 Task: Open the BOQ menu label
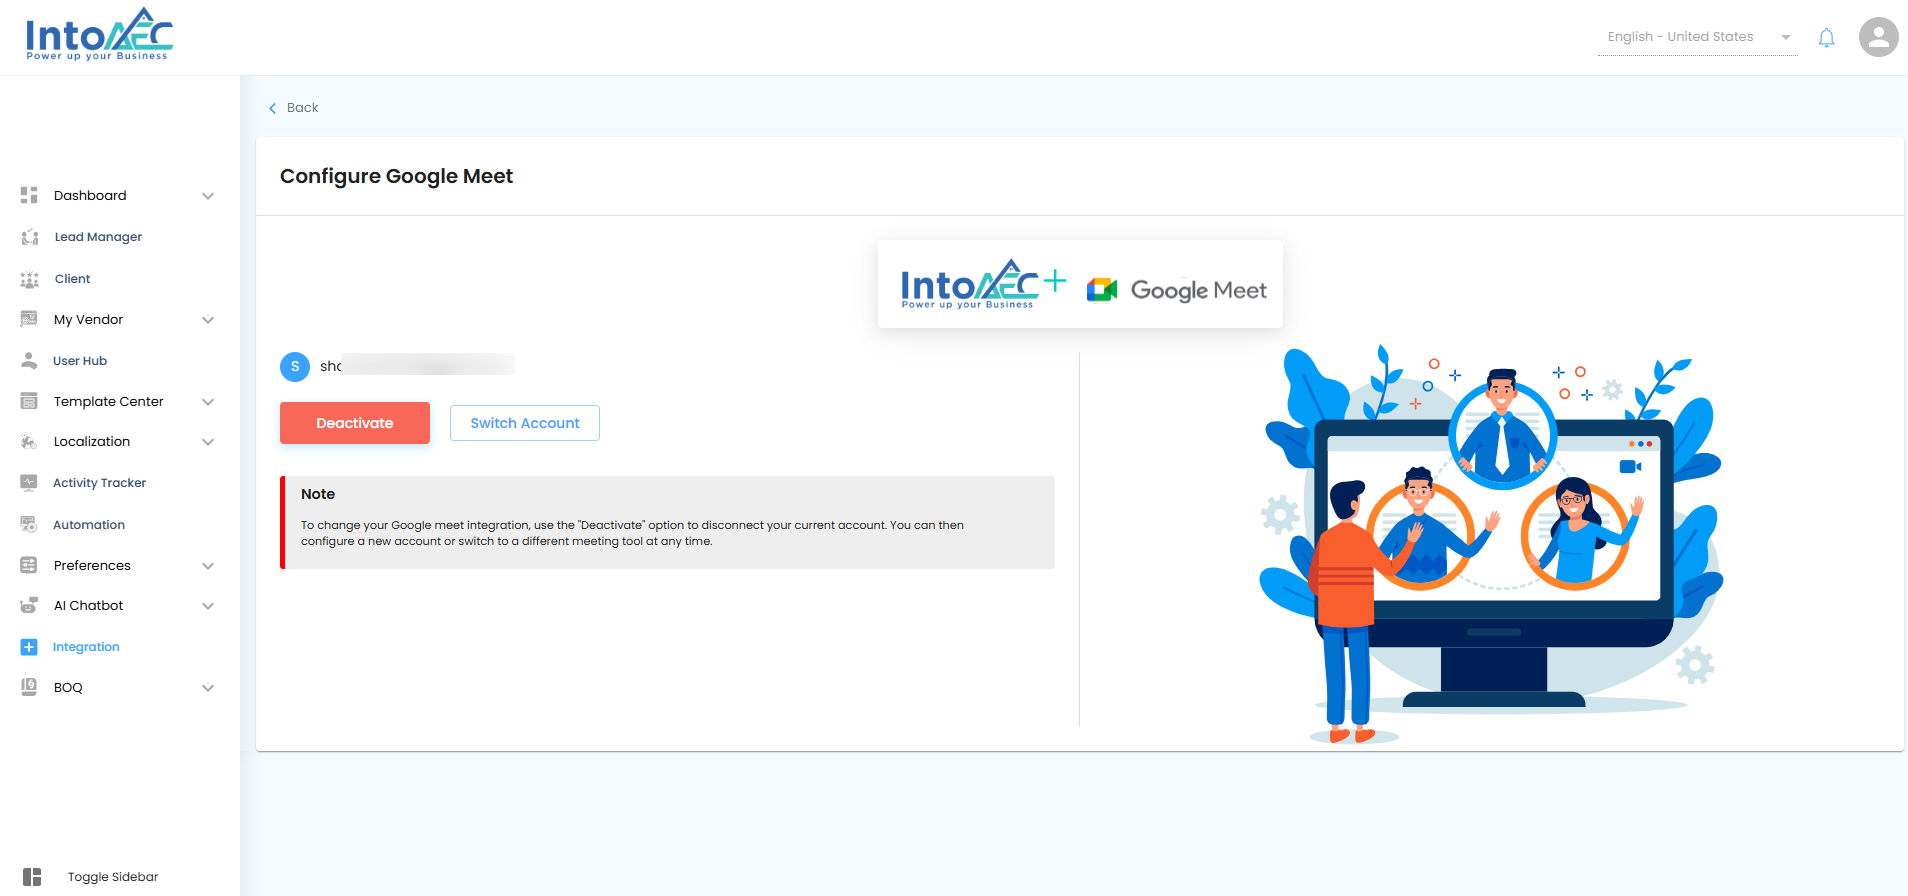point(68,687)
